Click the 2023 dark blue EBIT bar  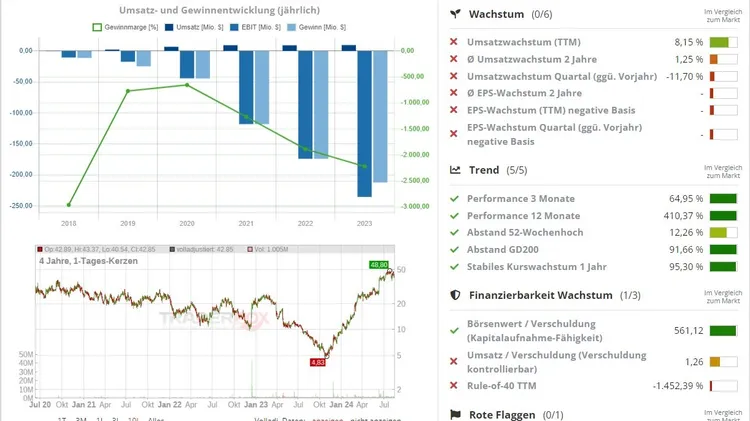pyautogui.click(x=364, y=123)
